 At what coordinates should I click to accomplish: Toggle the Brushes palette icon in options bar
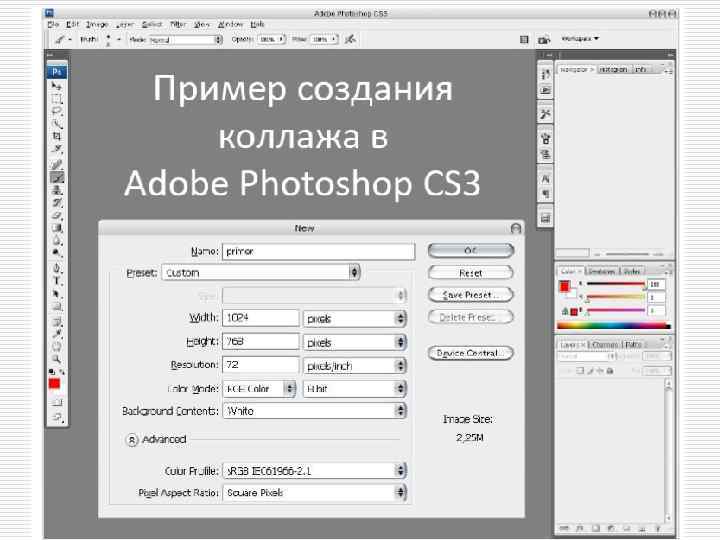click(524, 40)
